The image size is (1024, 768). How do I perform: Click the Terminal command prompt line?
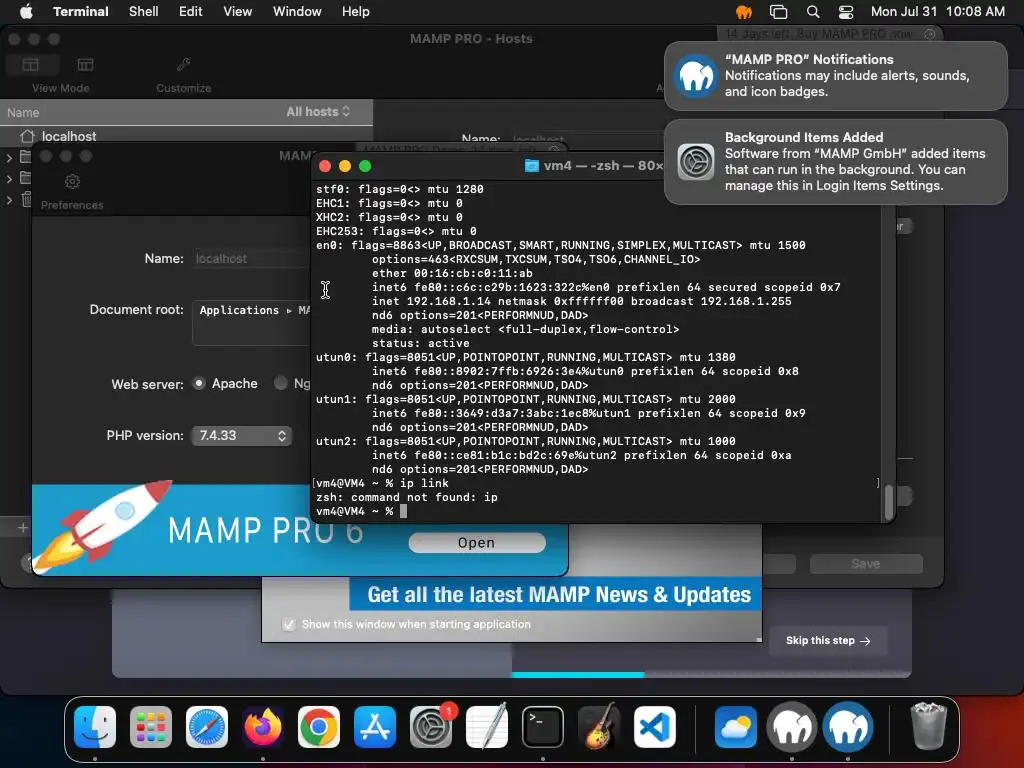click(x=598, y=511)
